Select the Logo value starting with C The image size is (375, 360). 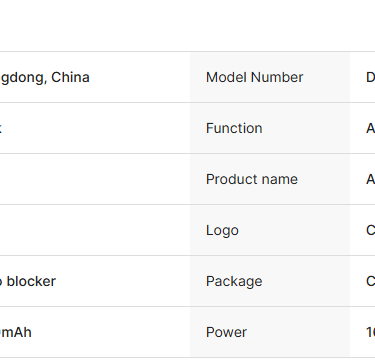370,230
